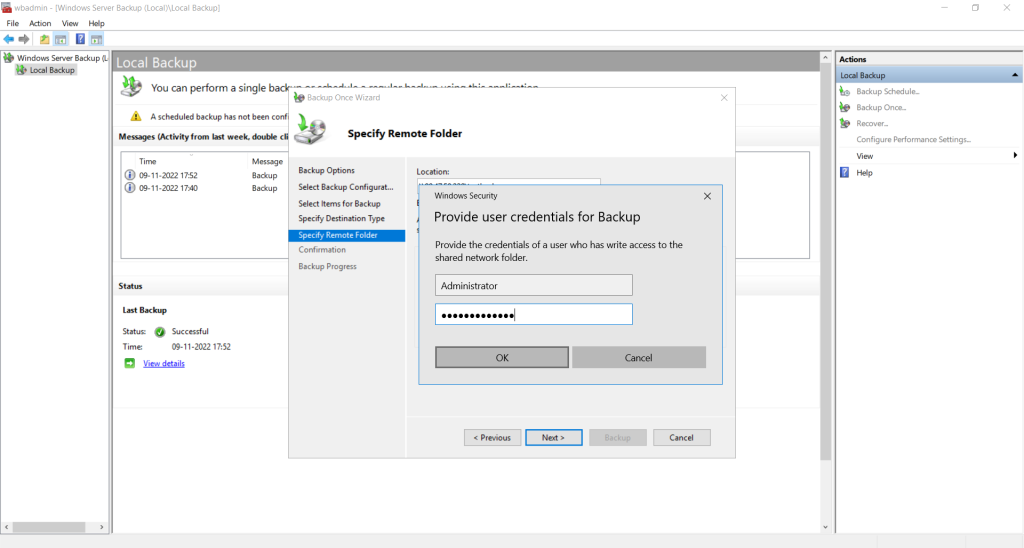Click the Back arrow toolbar icon
This screenshot has width=1024, height=548.
click(x=9, y=39)
